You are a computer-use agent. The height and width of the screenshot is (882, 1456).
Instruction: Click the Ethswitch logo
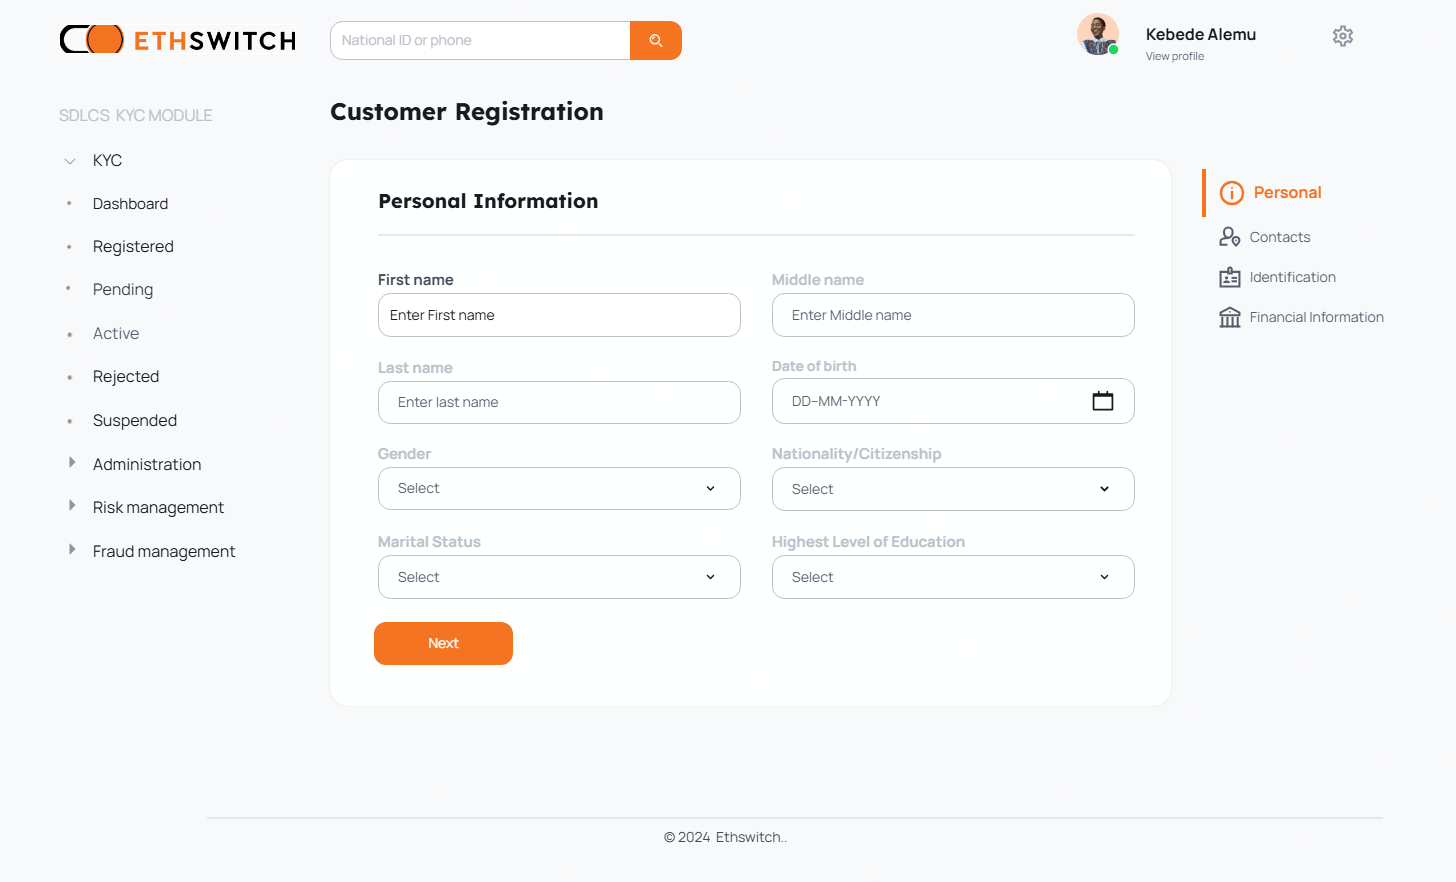pyautogui.click(x=178, y=40)
